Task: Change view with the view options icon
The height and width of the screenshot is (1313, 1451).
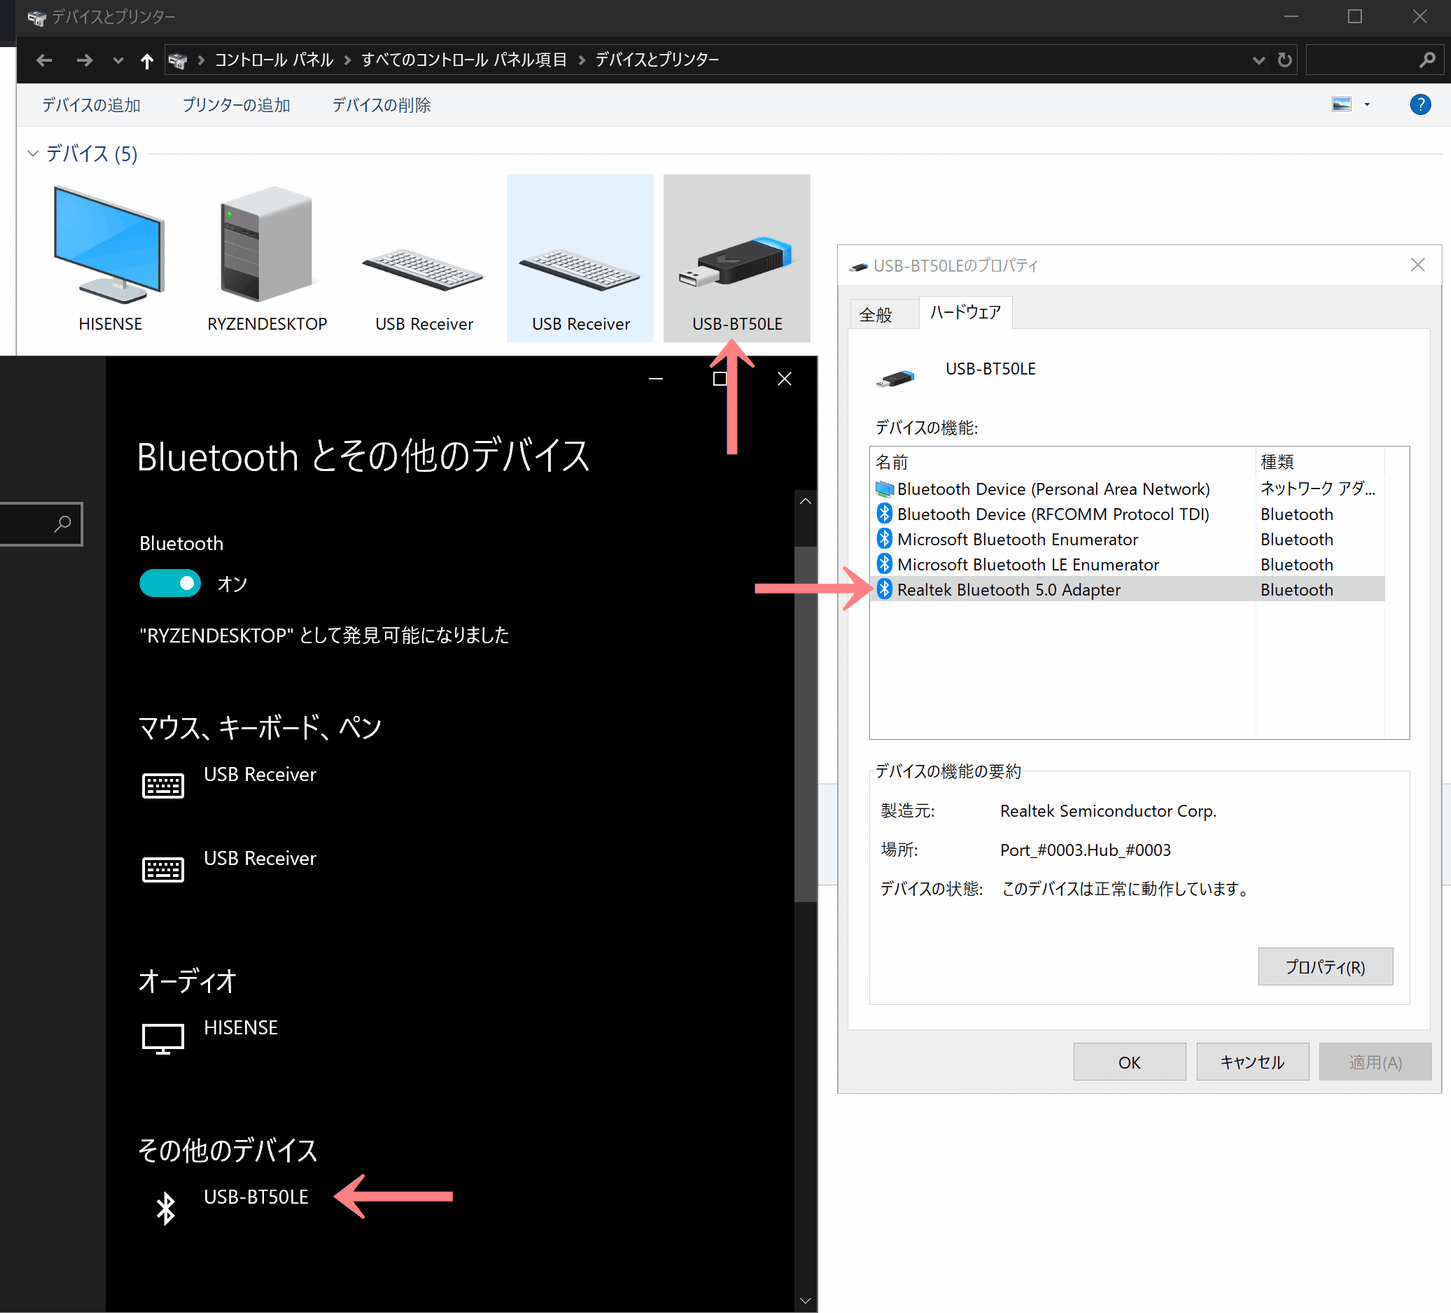Action: click(x=1342, y=104)
